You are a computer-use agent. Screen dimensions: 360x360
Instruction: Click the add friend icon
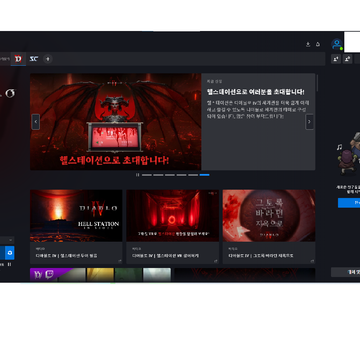[x=336, y=59]
